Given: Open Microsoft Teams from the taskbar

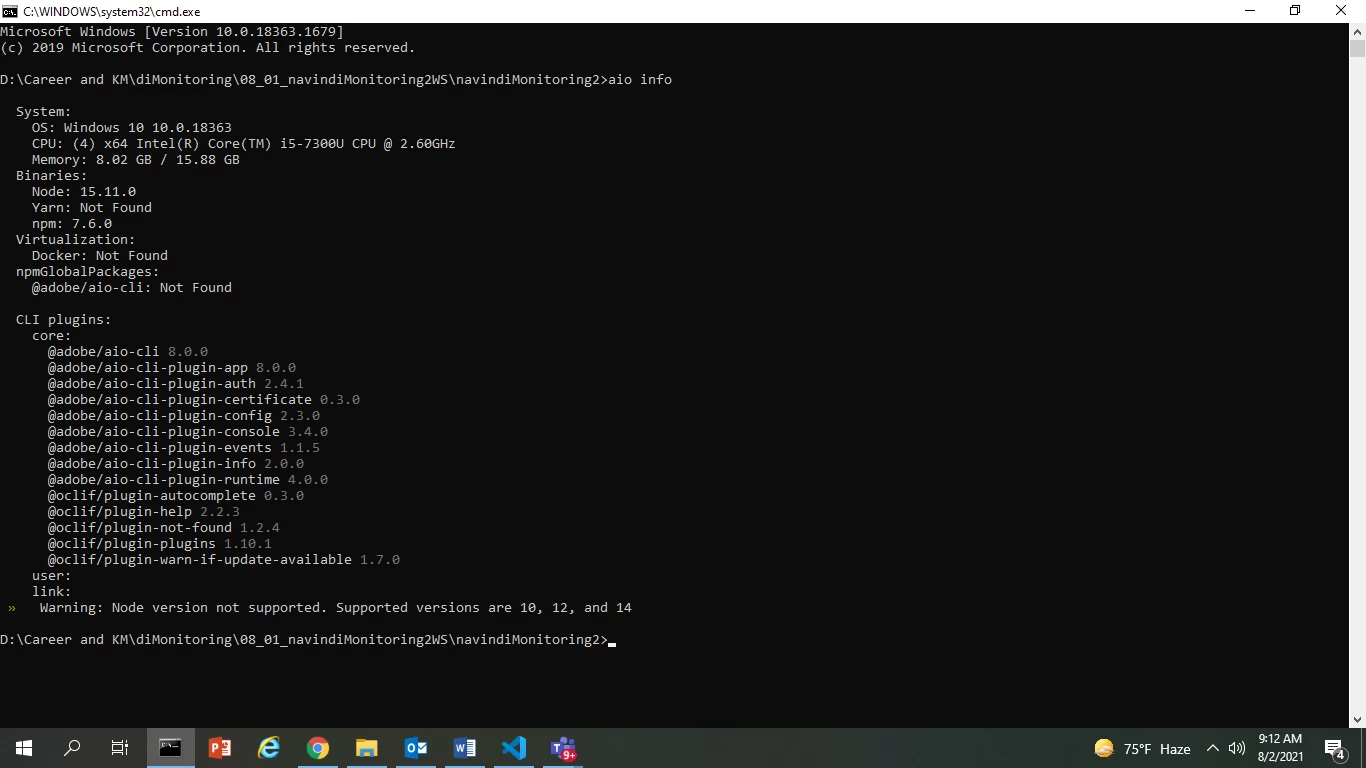Looking at the screenshot, I should [563, 748].
